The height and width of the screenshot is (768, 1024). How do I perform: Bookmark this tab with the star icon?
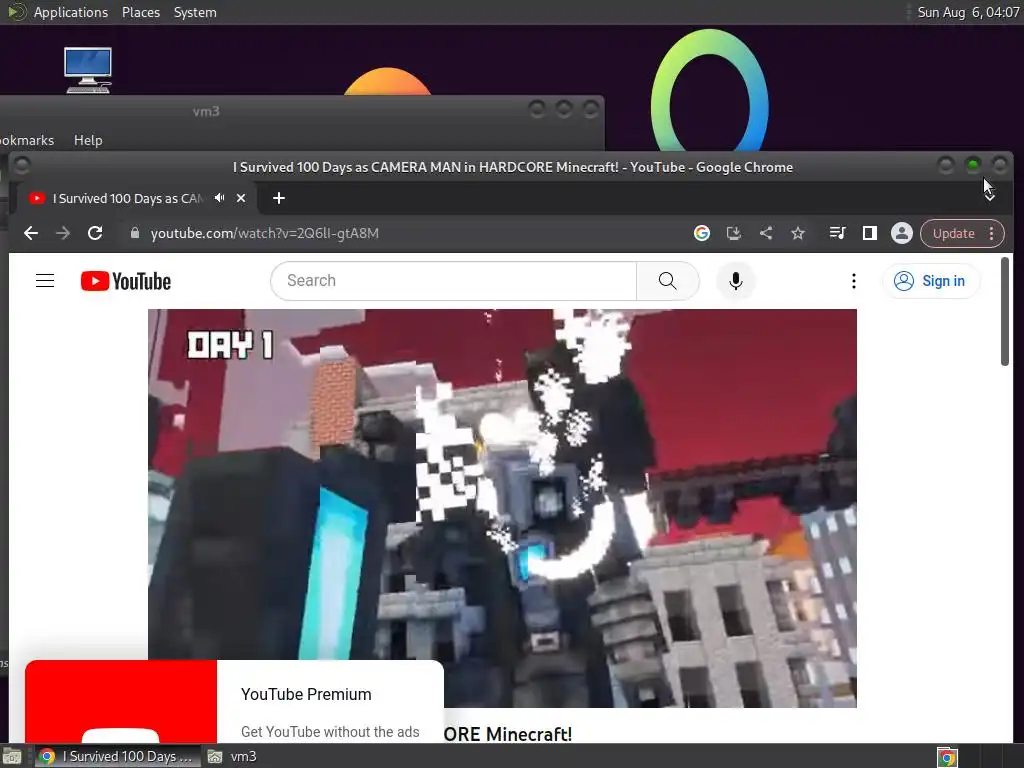[x=798, y=233]
